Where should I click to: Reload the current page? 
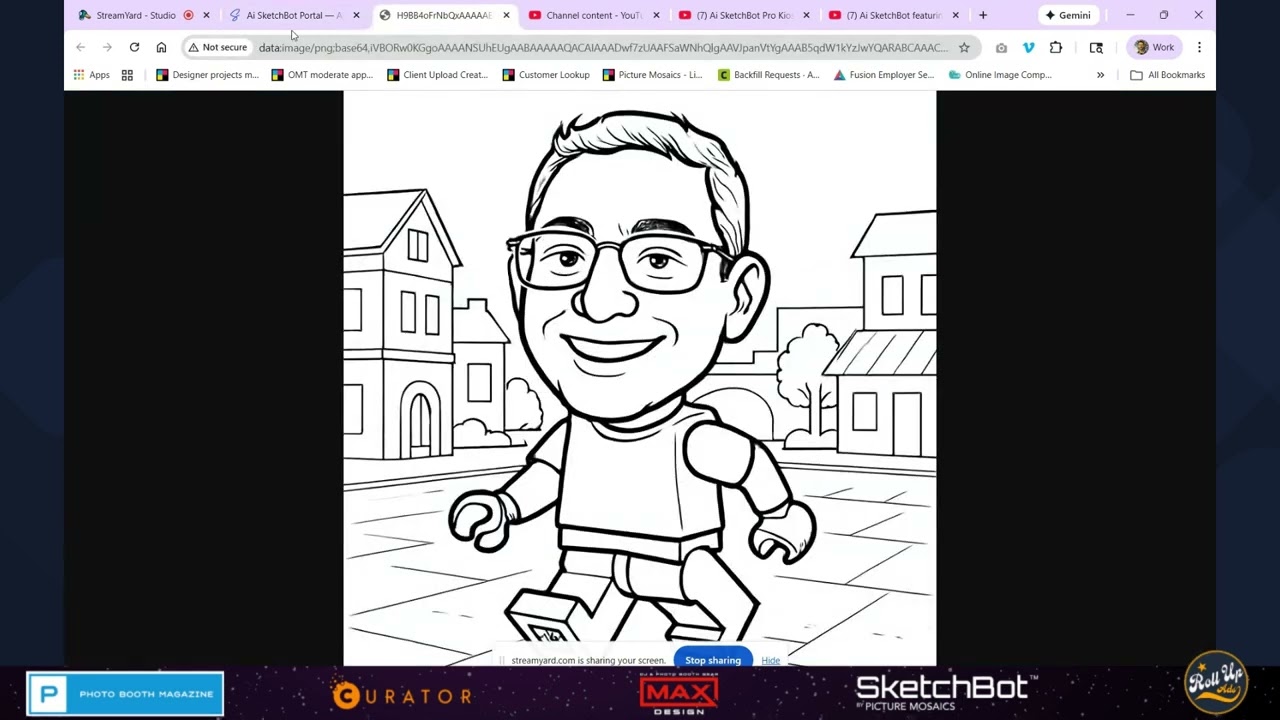pyautogui.click(x=134, y=47)
